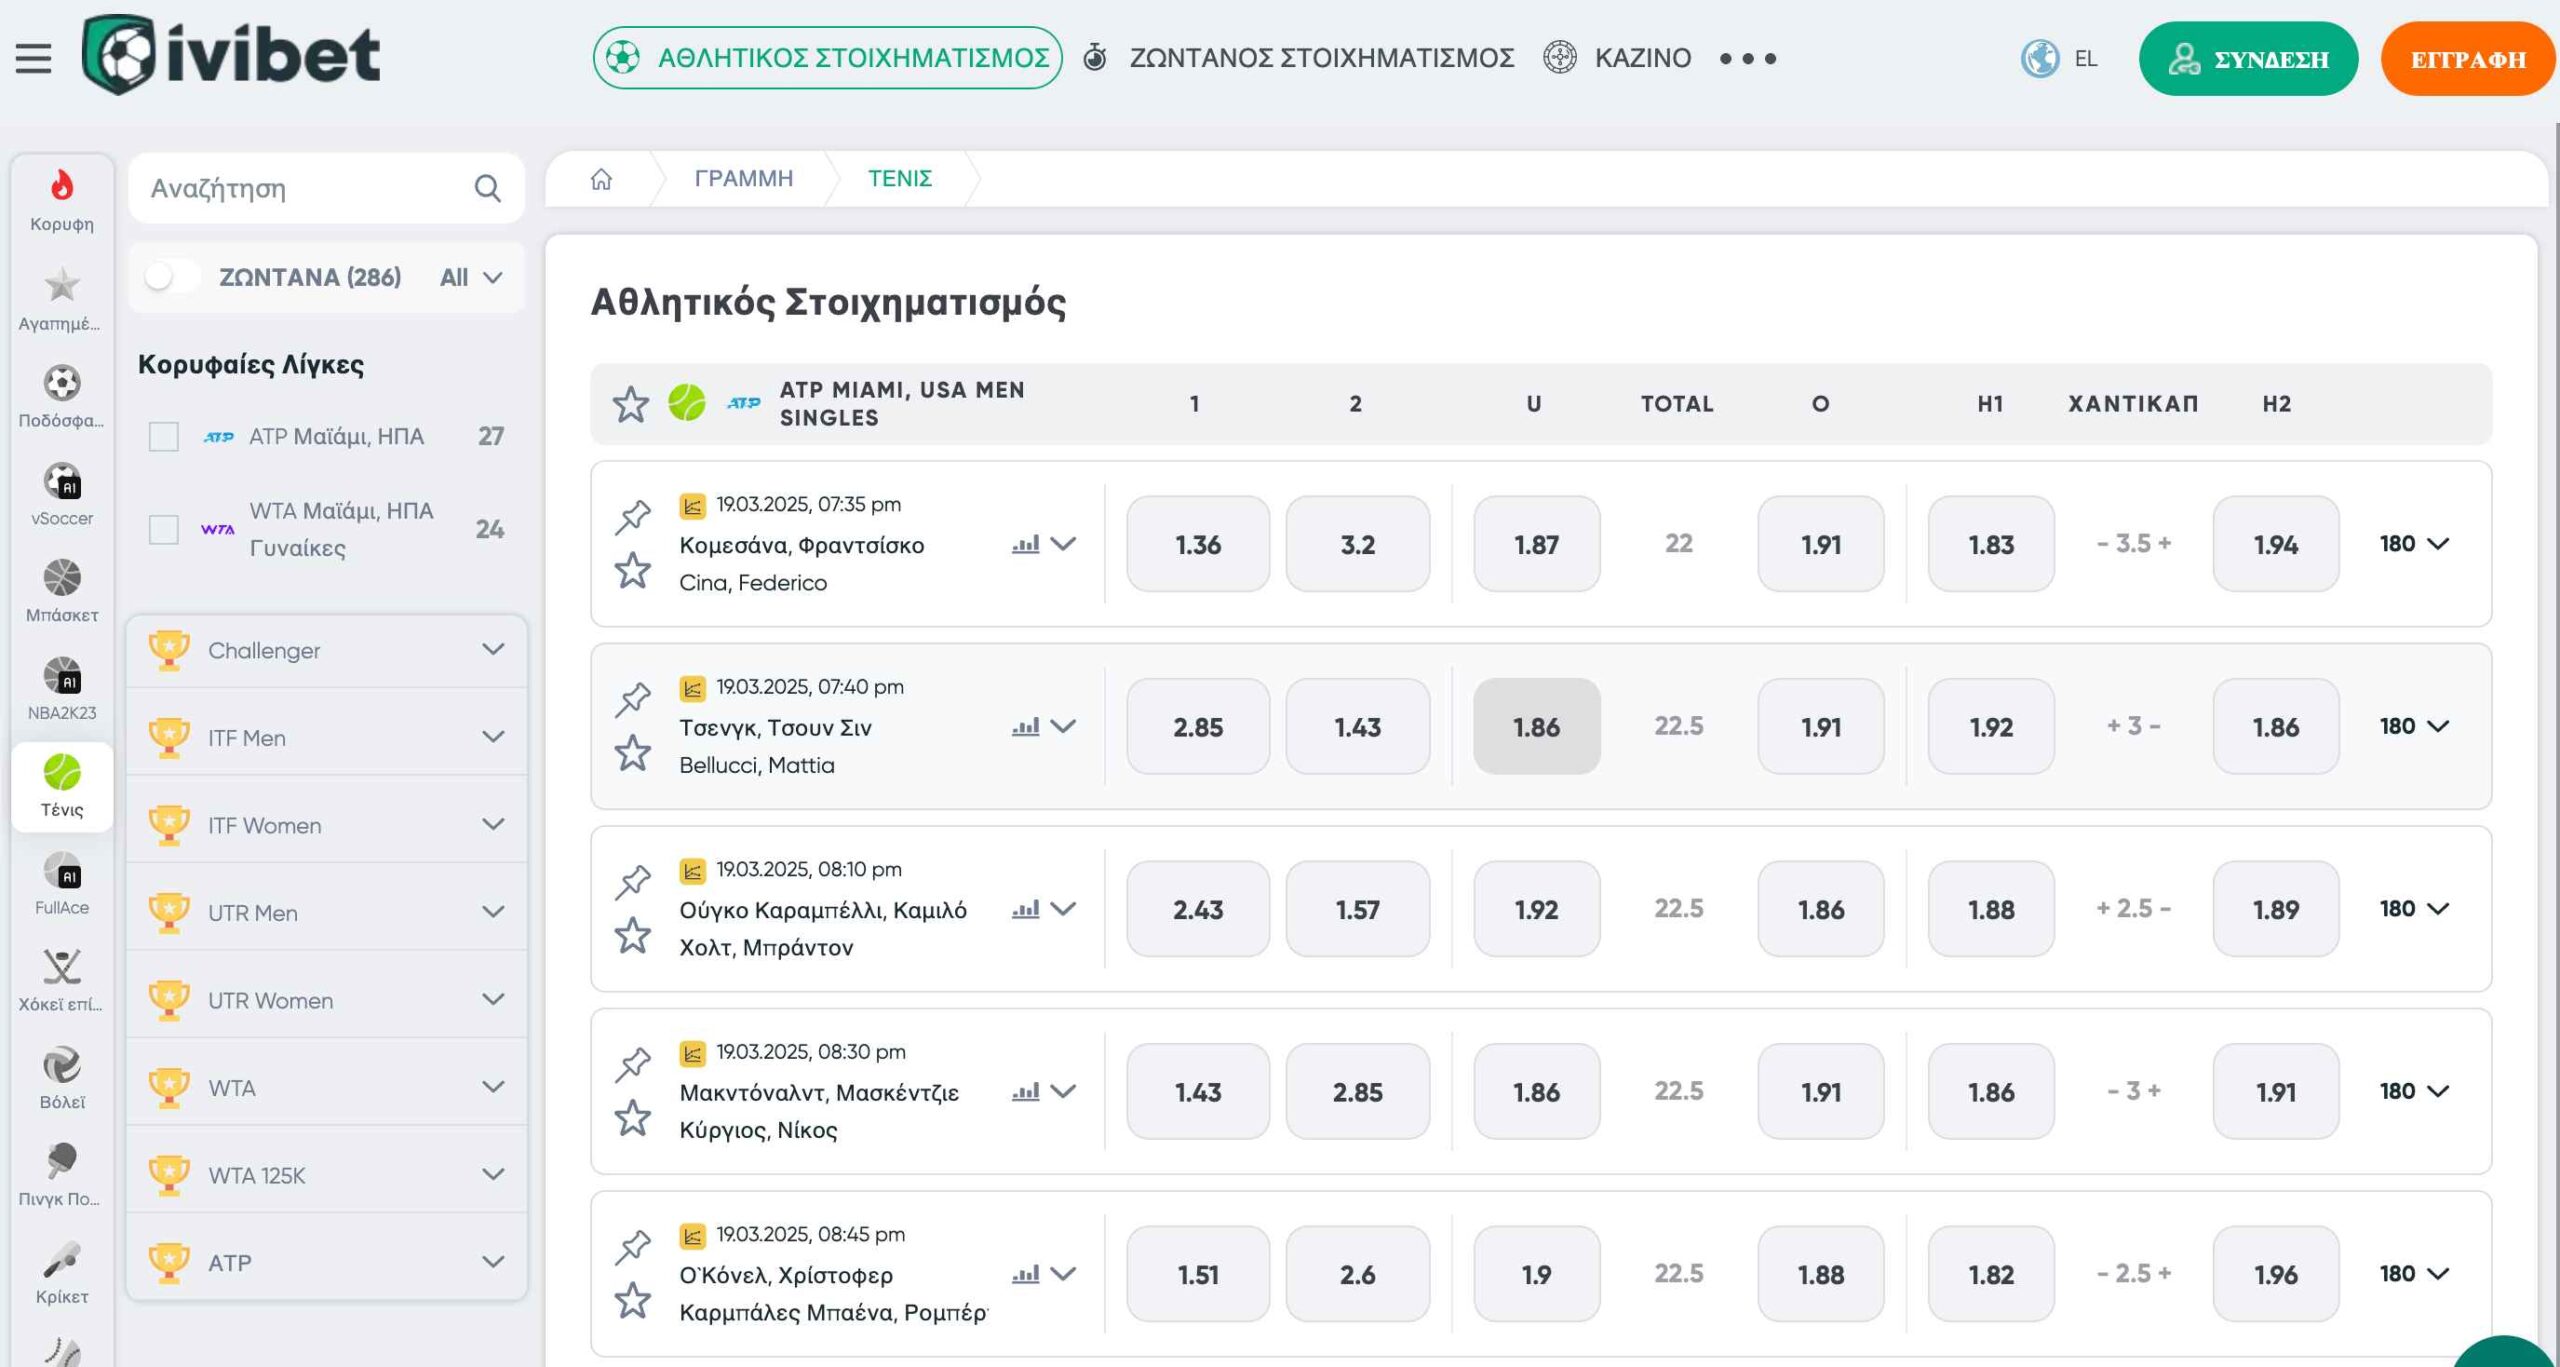Click the orange ΕΓΓΡΑΦΗ register button
2560x1367 pixels.
[x=2467, y=59]
